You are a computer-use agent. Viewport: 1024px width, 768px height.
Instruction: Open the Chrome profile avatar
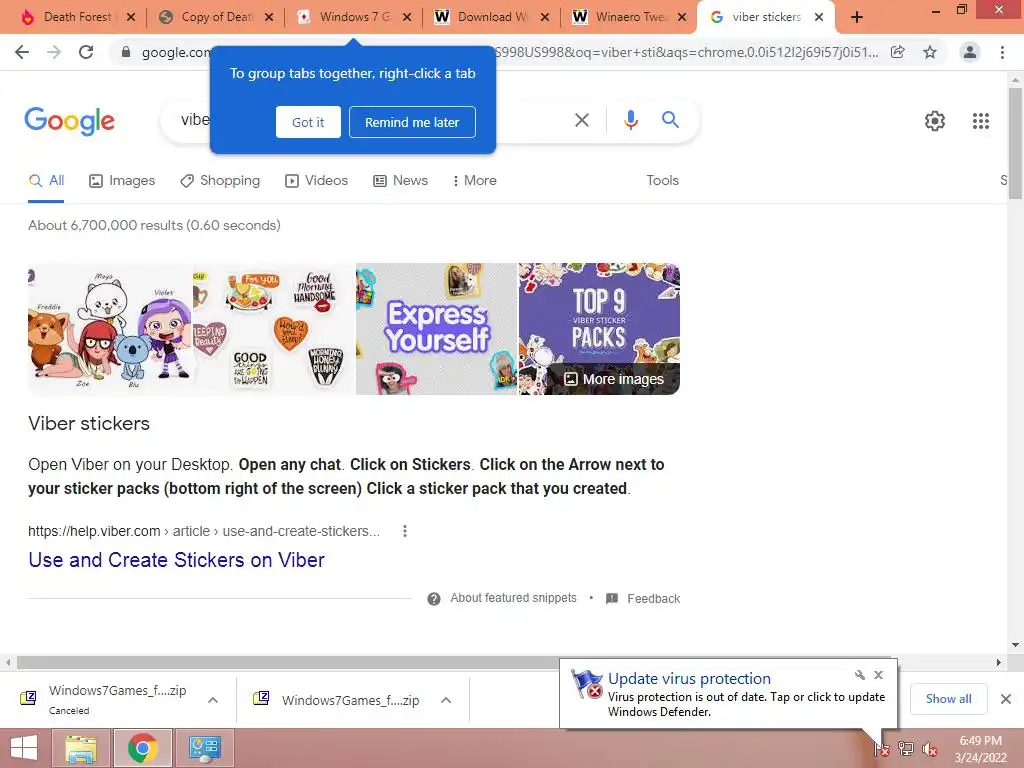click(970, 52)
